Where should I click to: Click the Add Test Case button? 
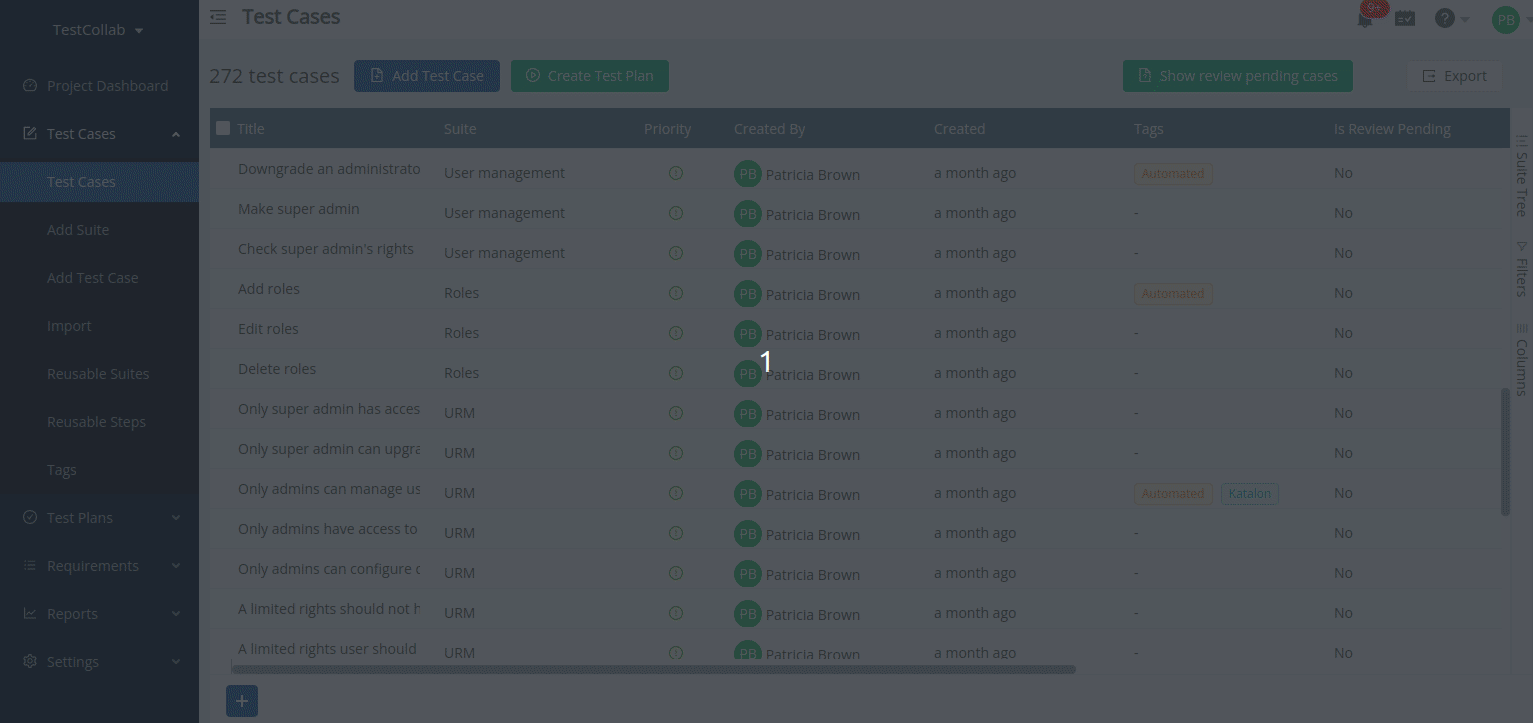coord(427,76)
